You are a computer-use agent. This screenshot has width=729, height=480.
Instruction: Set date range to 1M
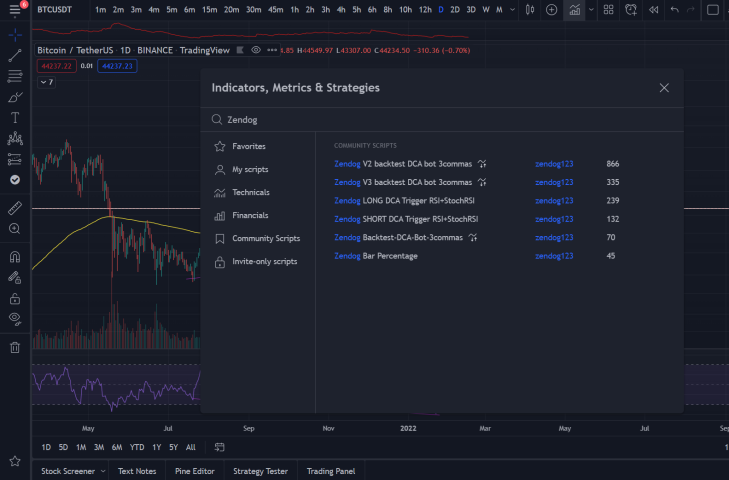click(81, 447)
